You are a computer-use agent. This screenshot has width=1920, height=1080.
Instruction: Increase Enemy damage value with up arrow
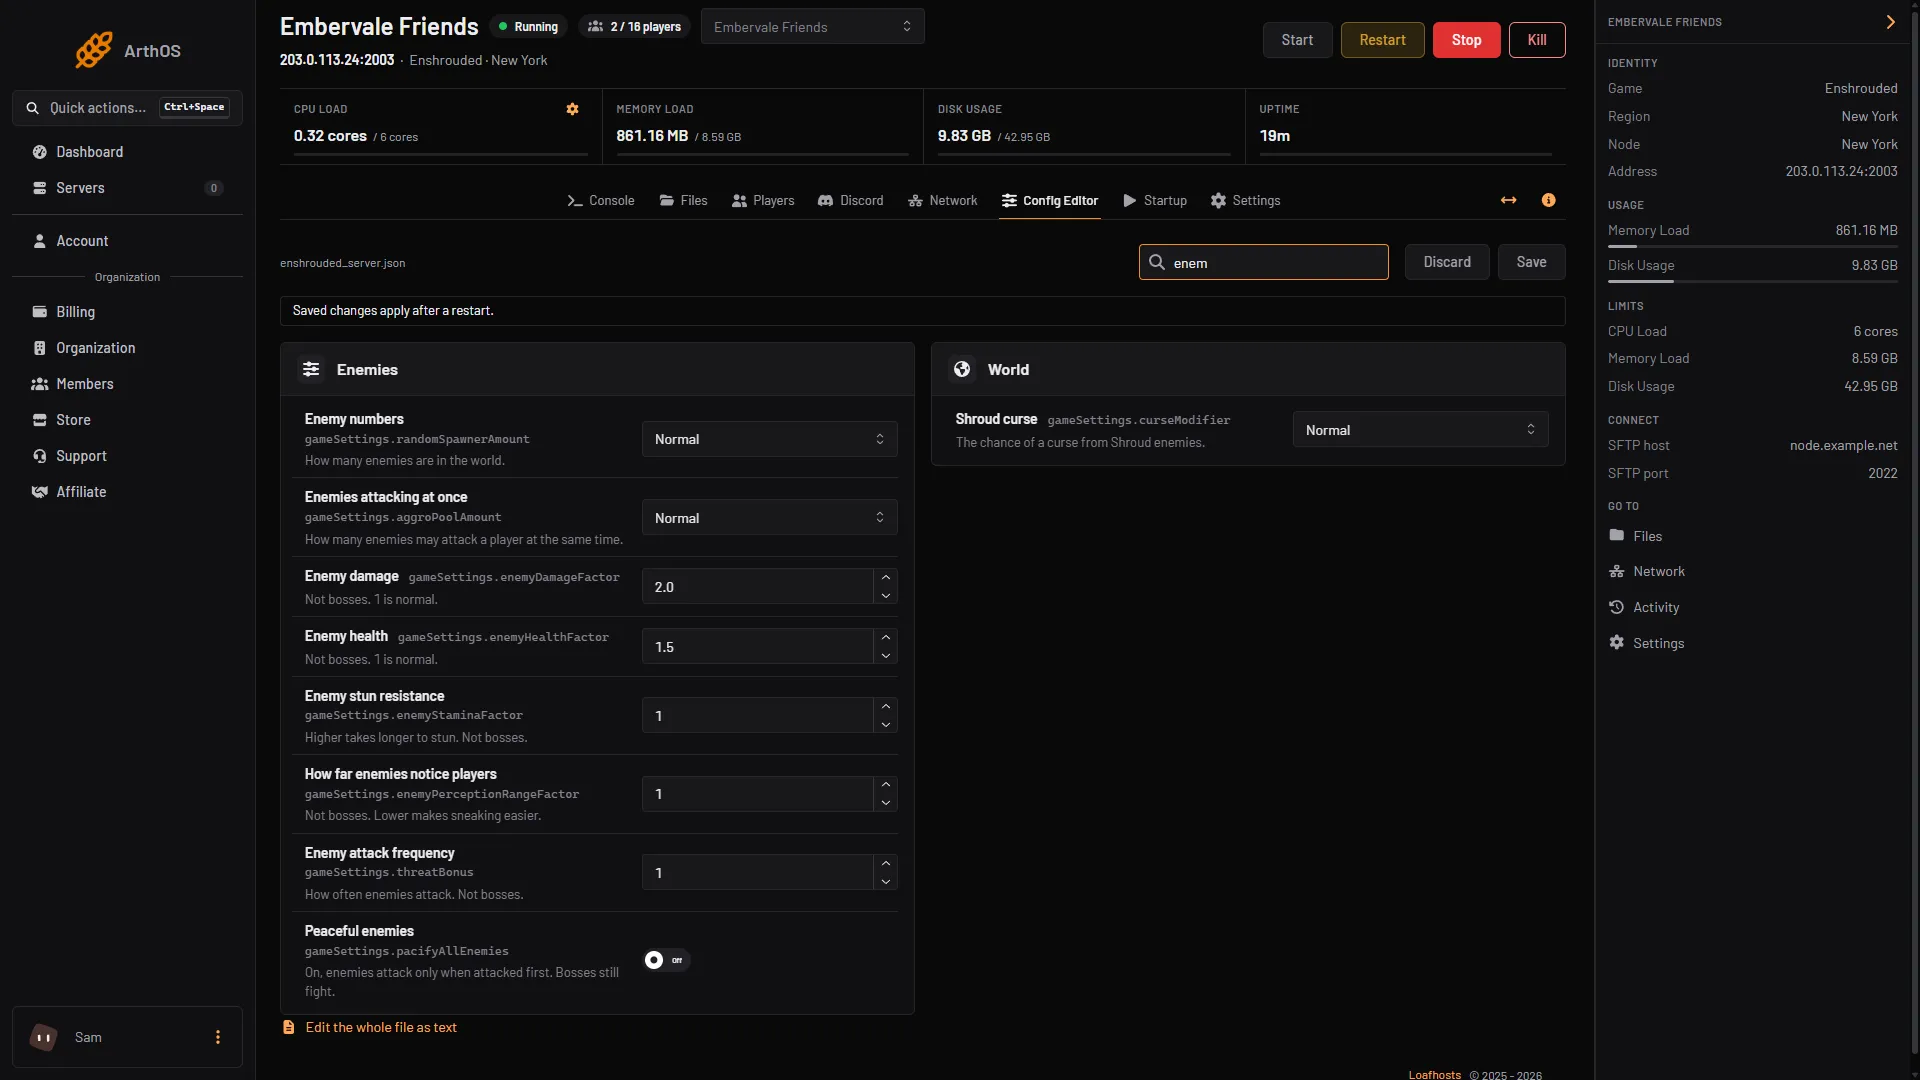pos(886,578)
